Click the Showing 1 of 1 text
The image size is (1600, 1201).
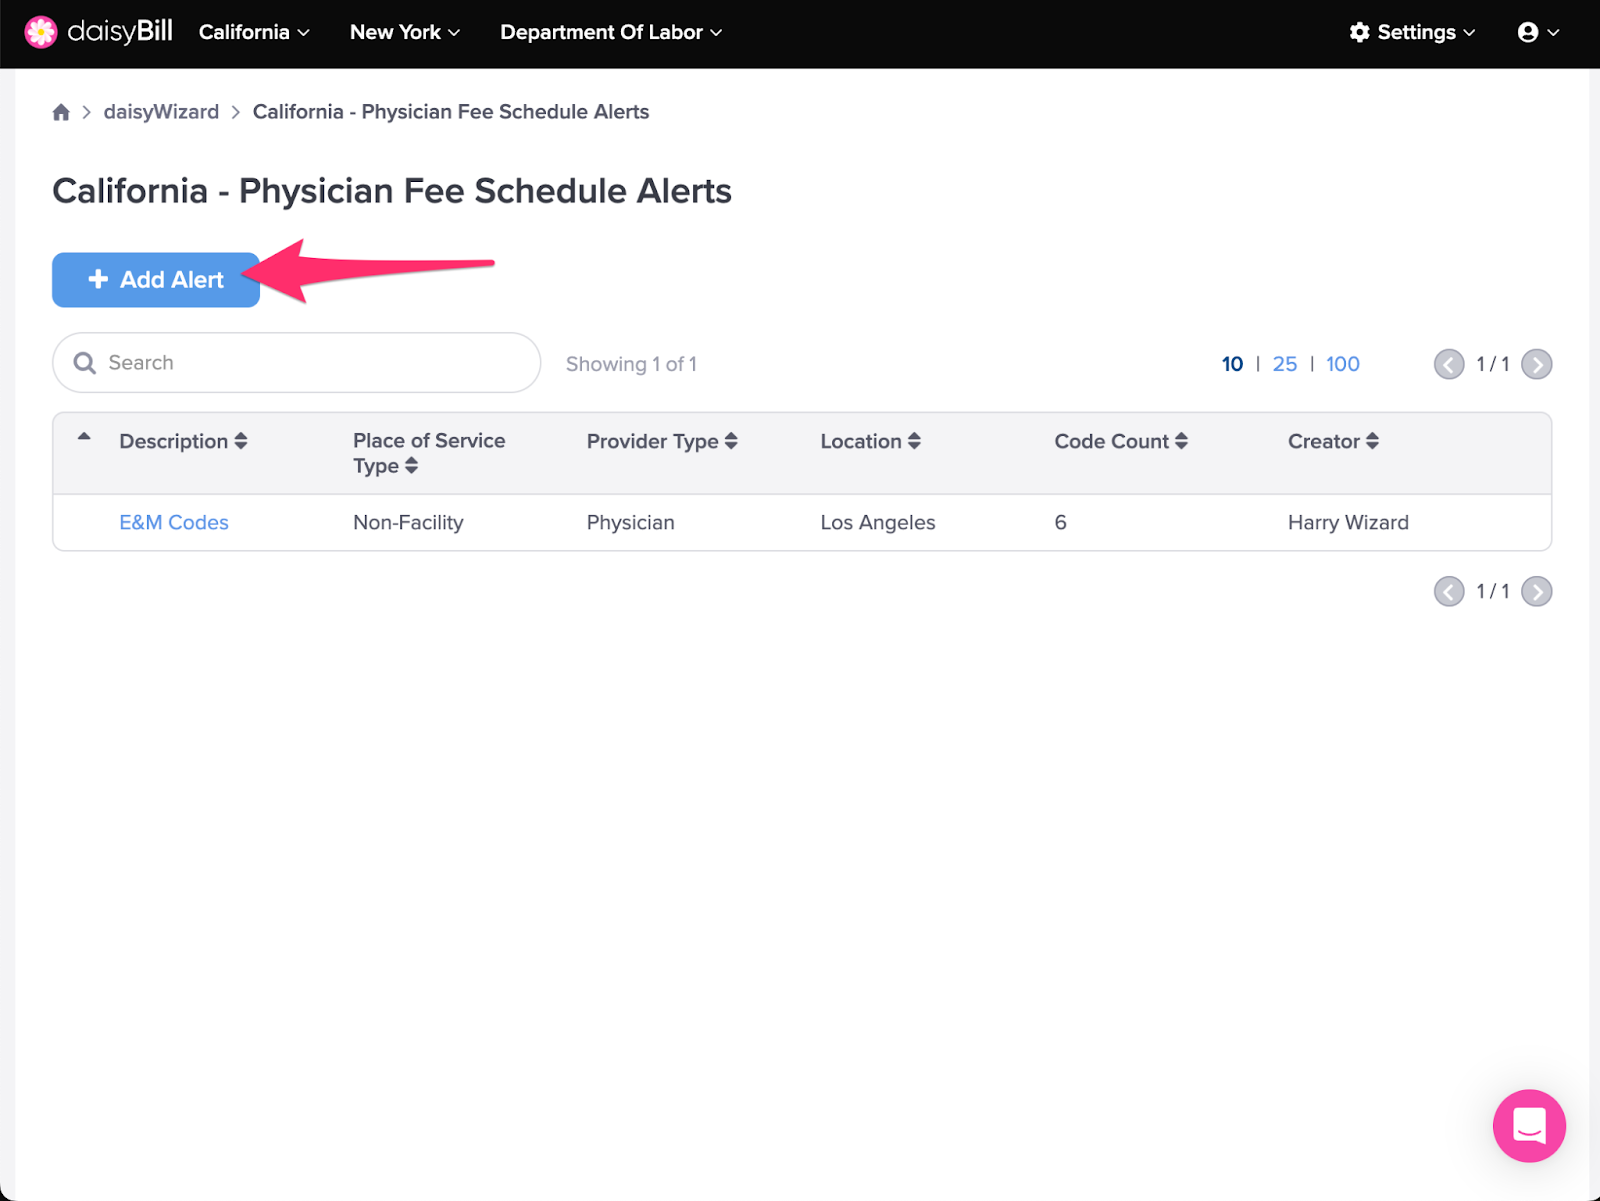coord(631,364)
